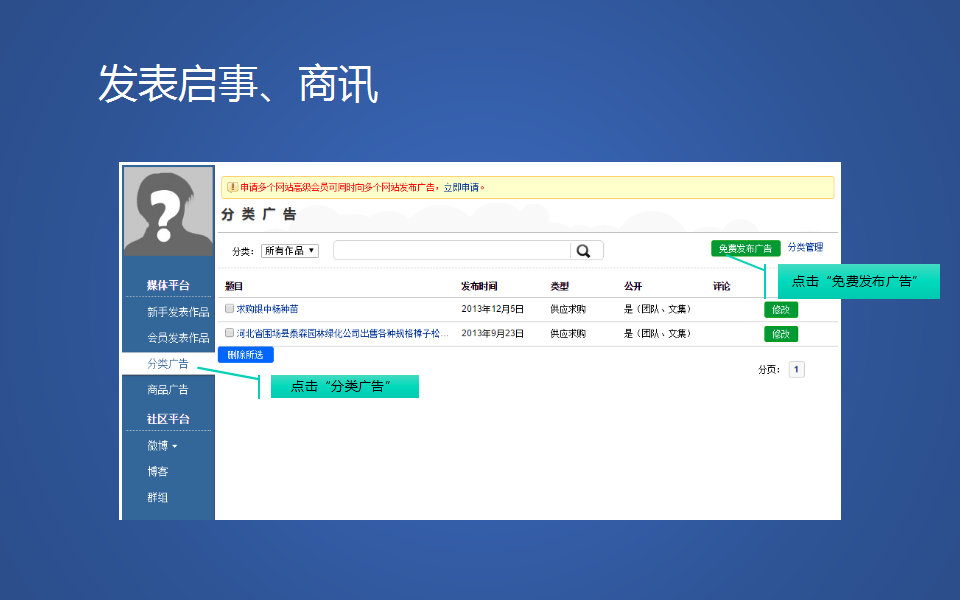Select 分类广告 in the sidebar
Viewport: 960px width, 600px height.
[x=168, y=364]
